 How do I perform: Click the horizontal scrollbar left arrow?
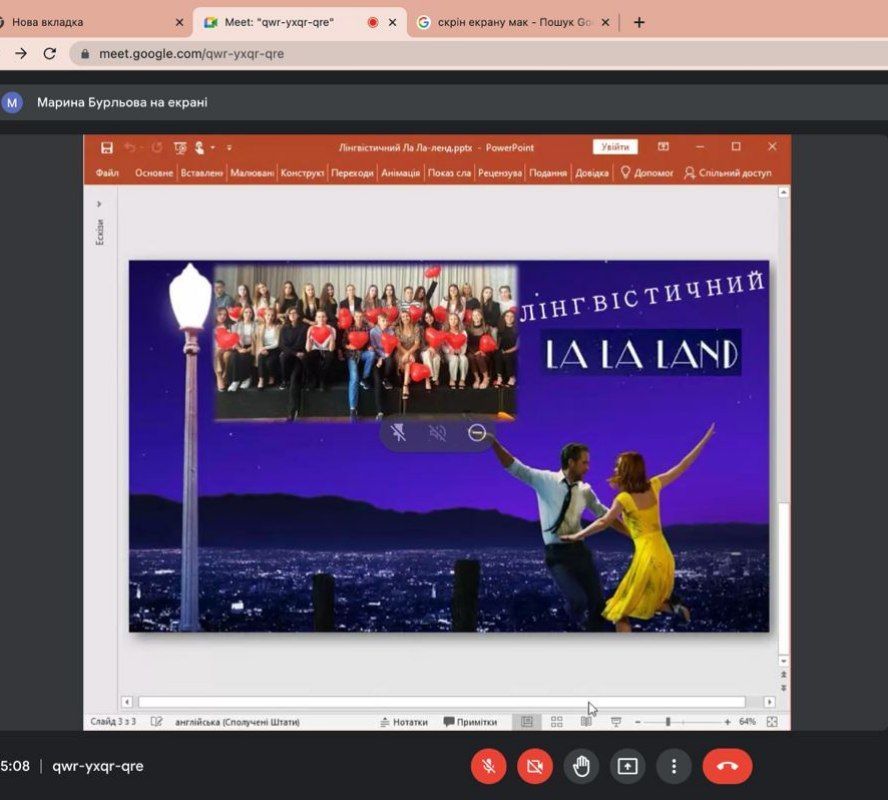coord(127,702)
